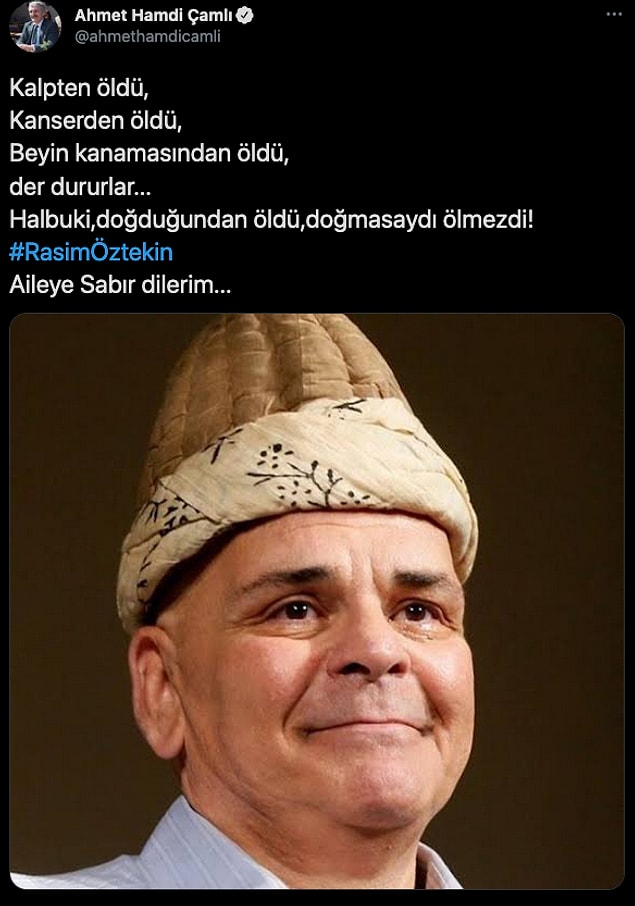
Task: Click the display name Ahmet Hamdi Çamlı
Action: point(154,16)
